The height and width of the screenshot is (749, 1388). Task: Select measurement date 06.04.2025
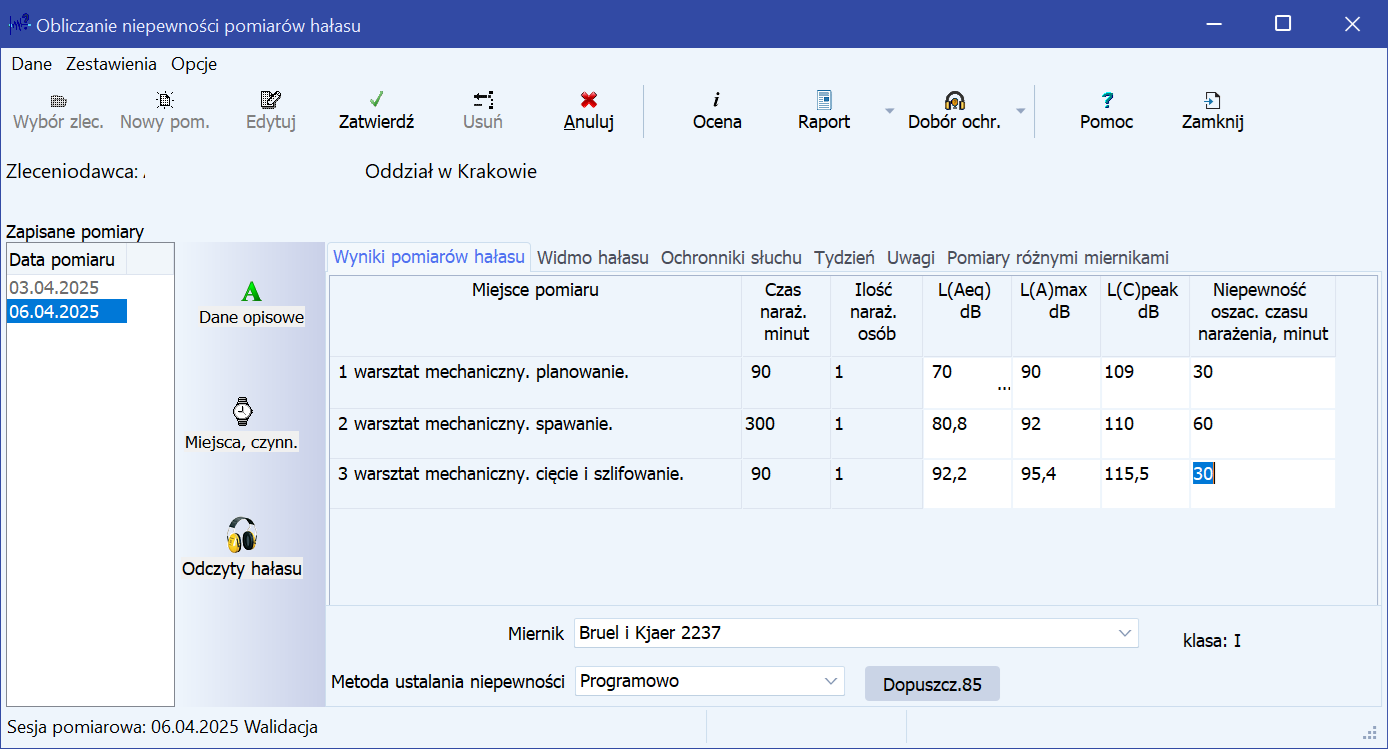click(x=66, y=312)
